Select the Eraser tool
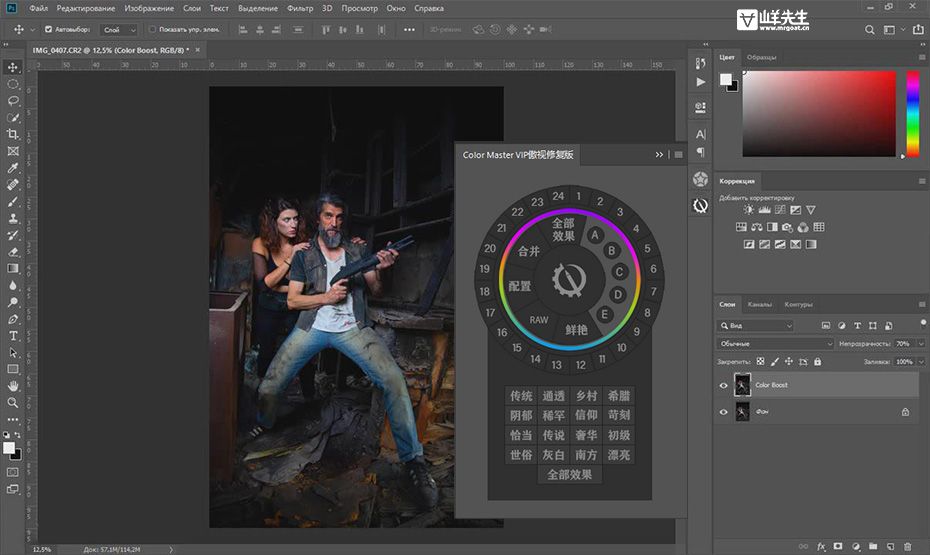Viewport: 930px width, 555px height. [x=12, y=251]
